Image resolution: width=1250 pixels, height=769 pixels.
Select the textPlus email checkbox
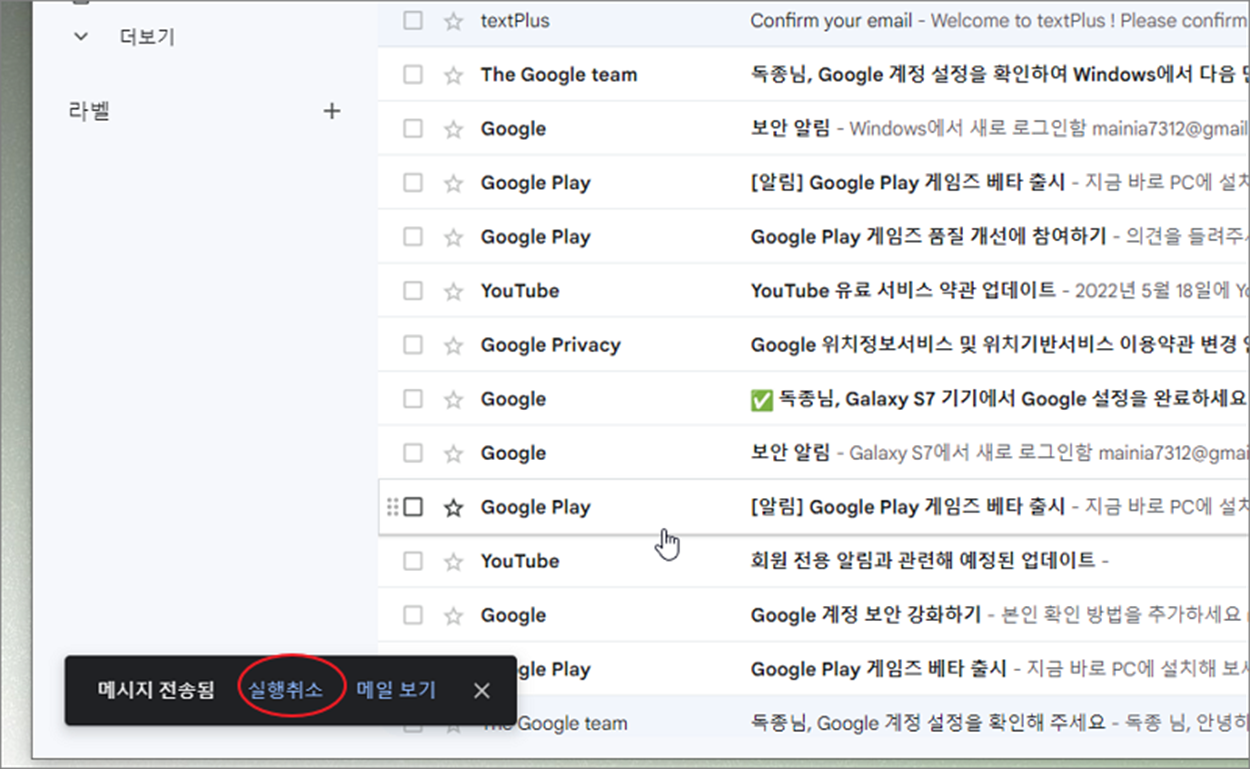coord(413,21)
